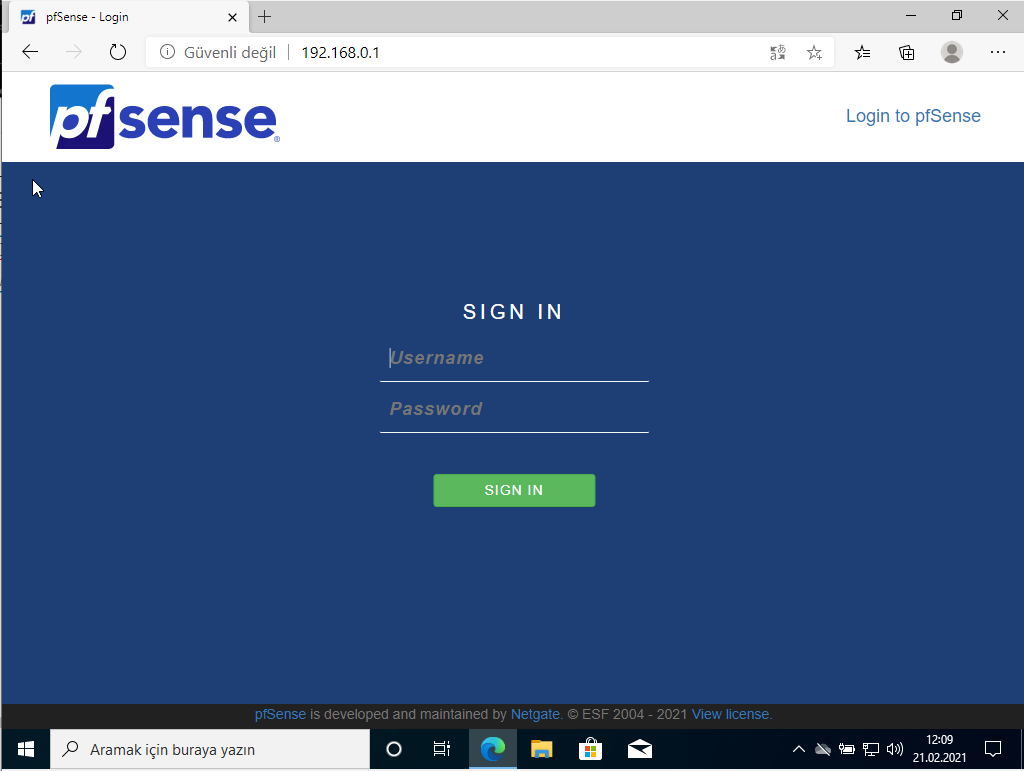Image resolution: width=1024 pixels, height=771 pixels.
Task: Click the OneDrive cloud tray icon
Action: pos(823,749)
